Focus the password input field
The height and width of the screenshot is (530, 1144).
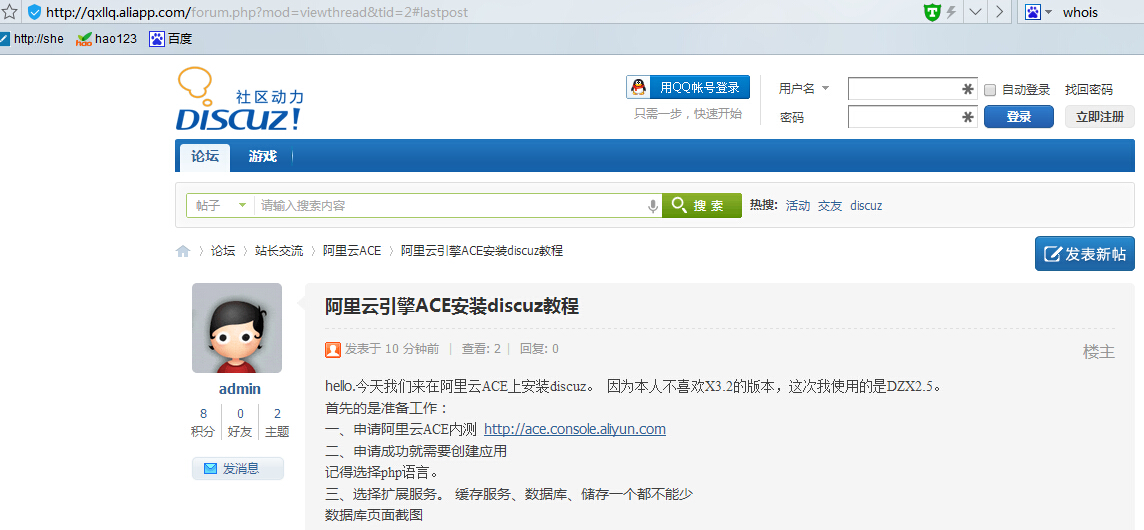[x=913, y=117]
